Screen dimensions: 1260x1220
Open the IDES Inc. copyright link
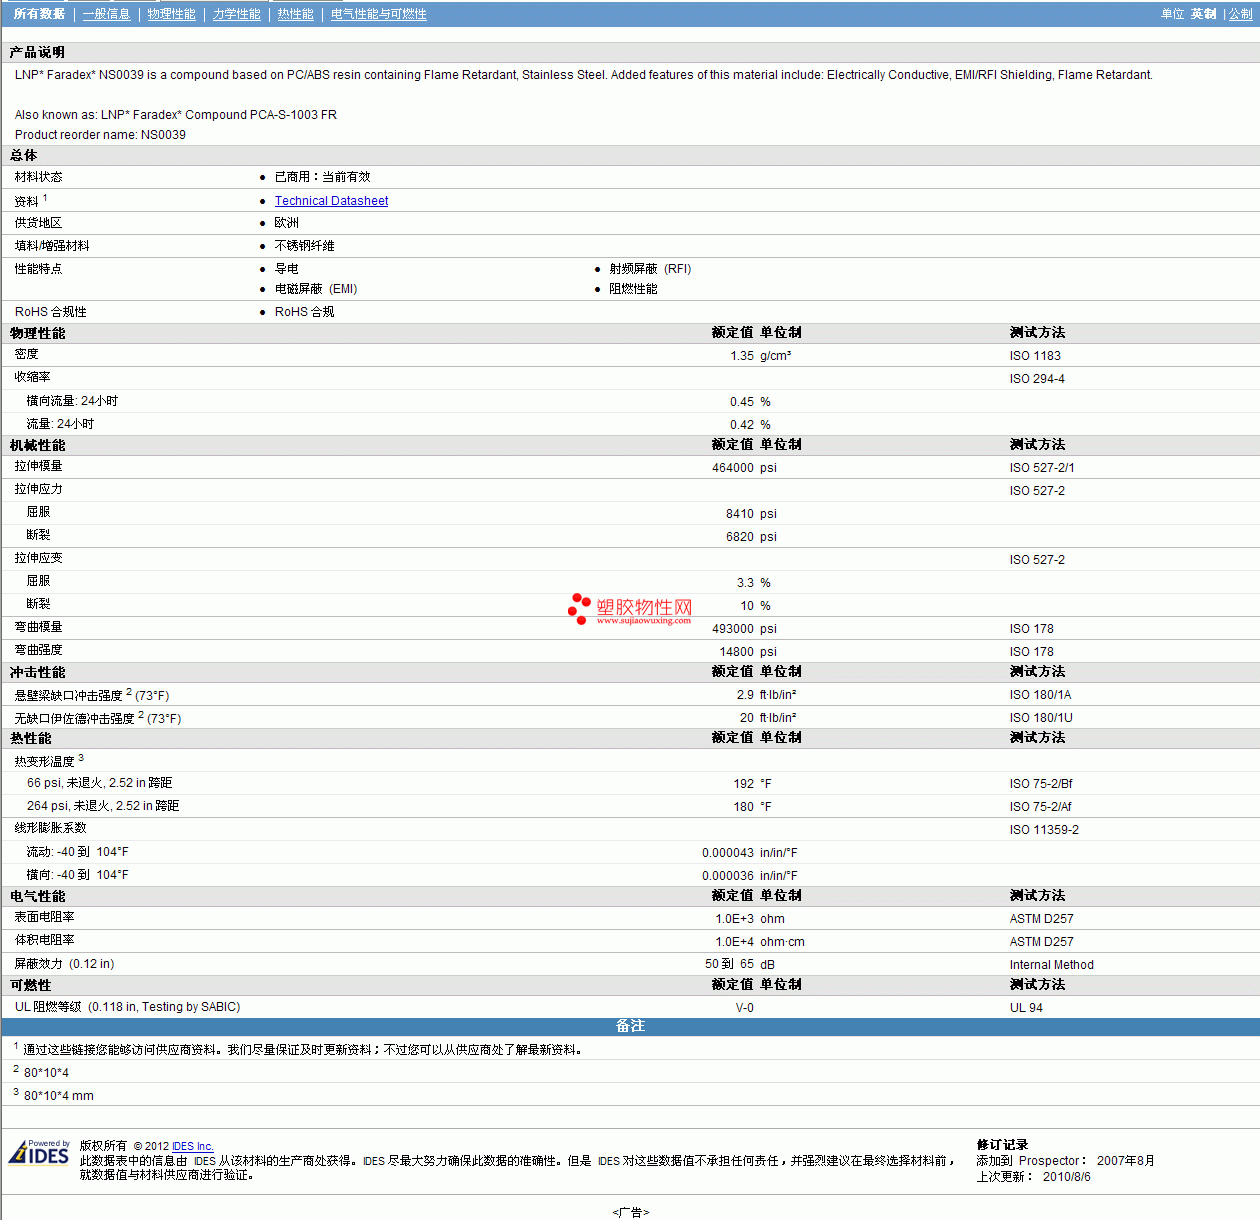click(192, 1147)
